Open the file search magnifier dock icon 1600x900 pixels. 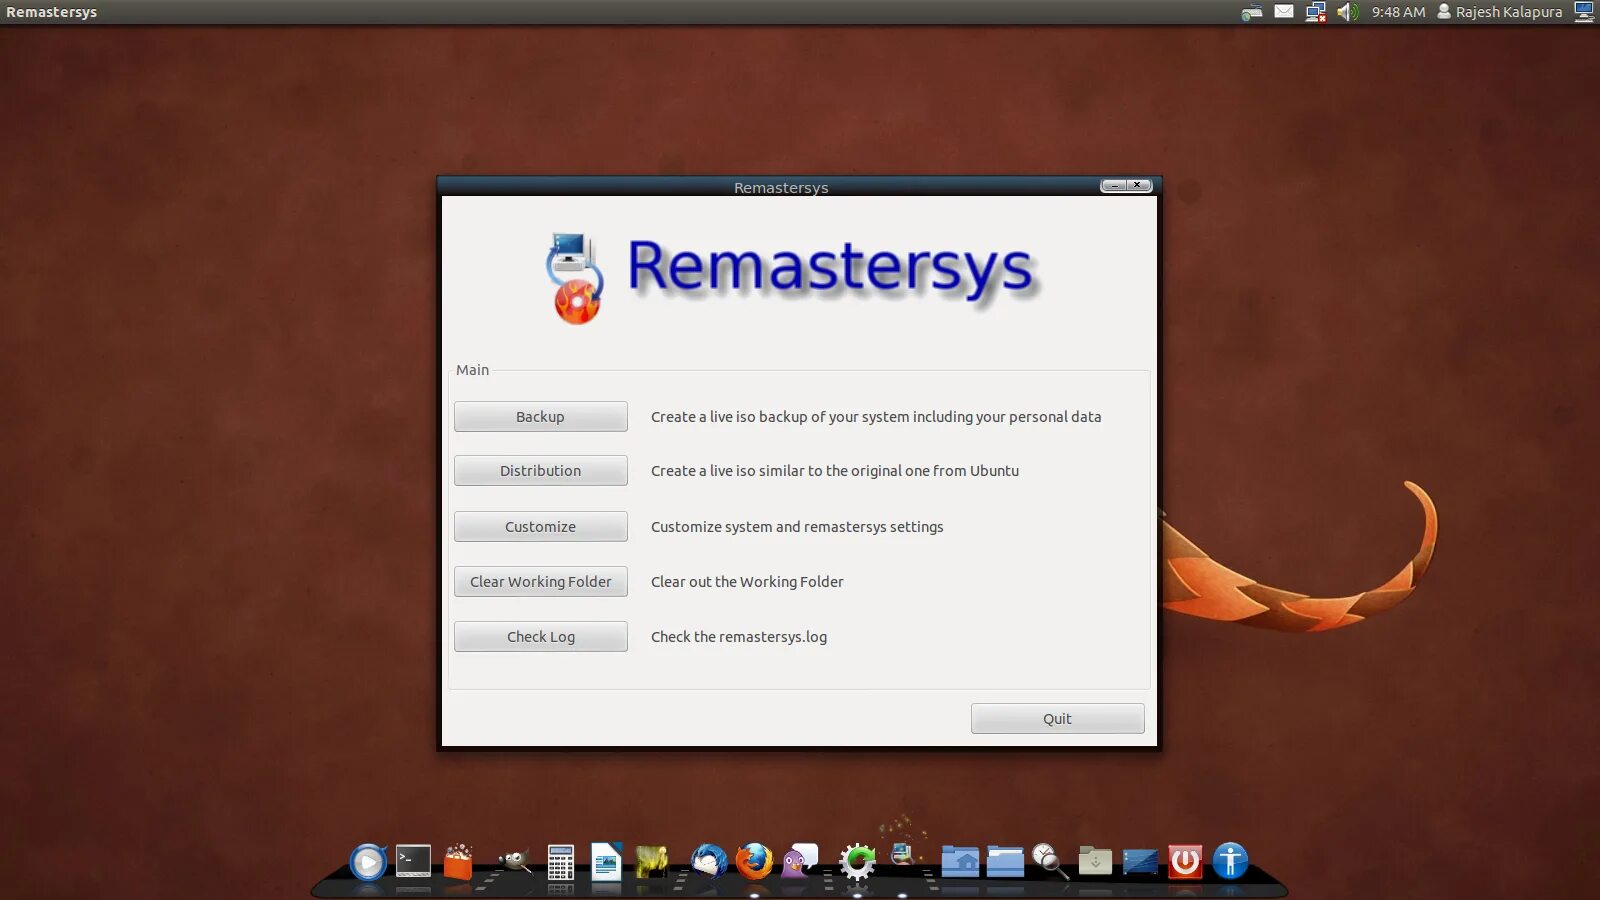pos(1050,861)
